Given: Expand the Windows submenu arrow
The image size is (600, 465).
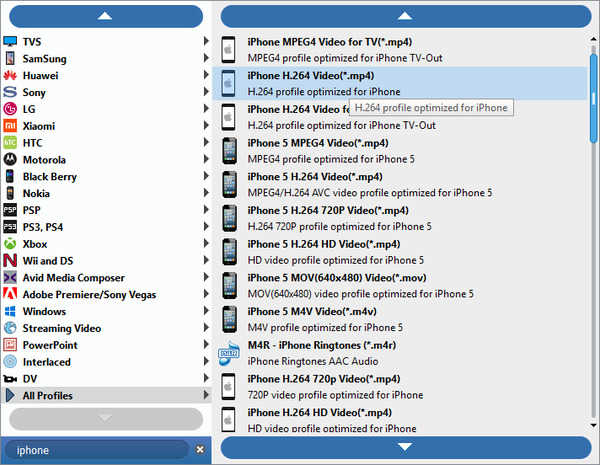Looking at the screenshot, I should (x=206, y=310).
